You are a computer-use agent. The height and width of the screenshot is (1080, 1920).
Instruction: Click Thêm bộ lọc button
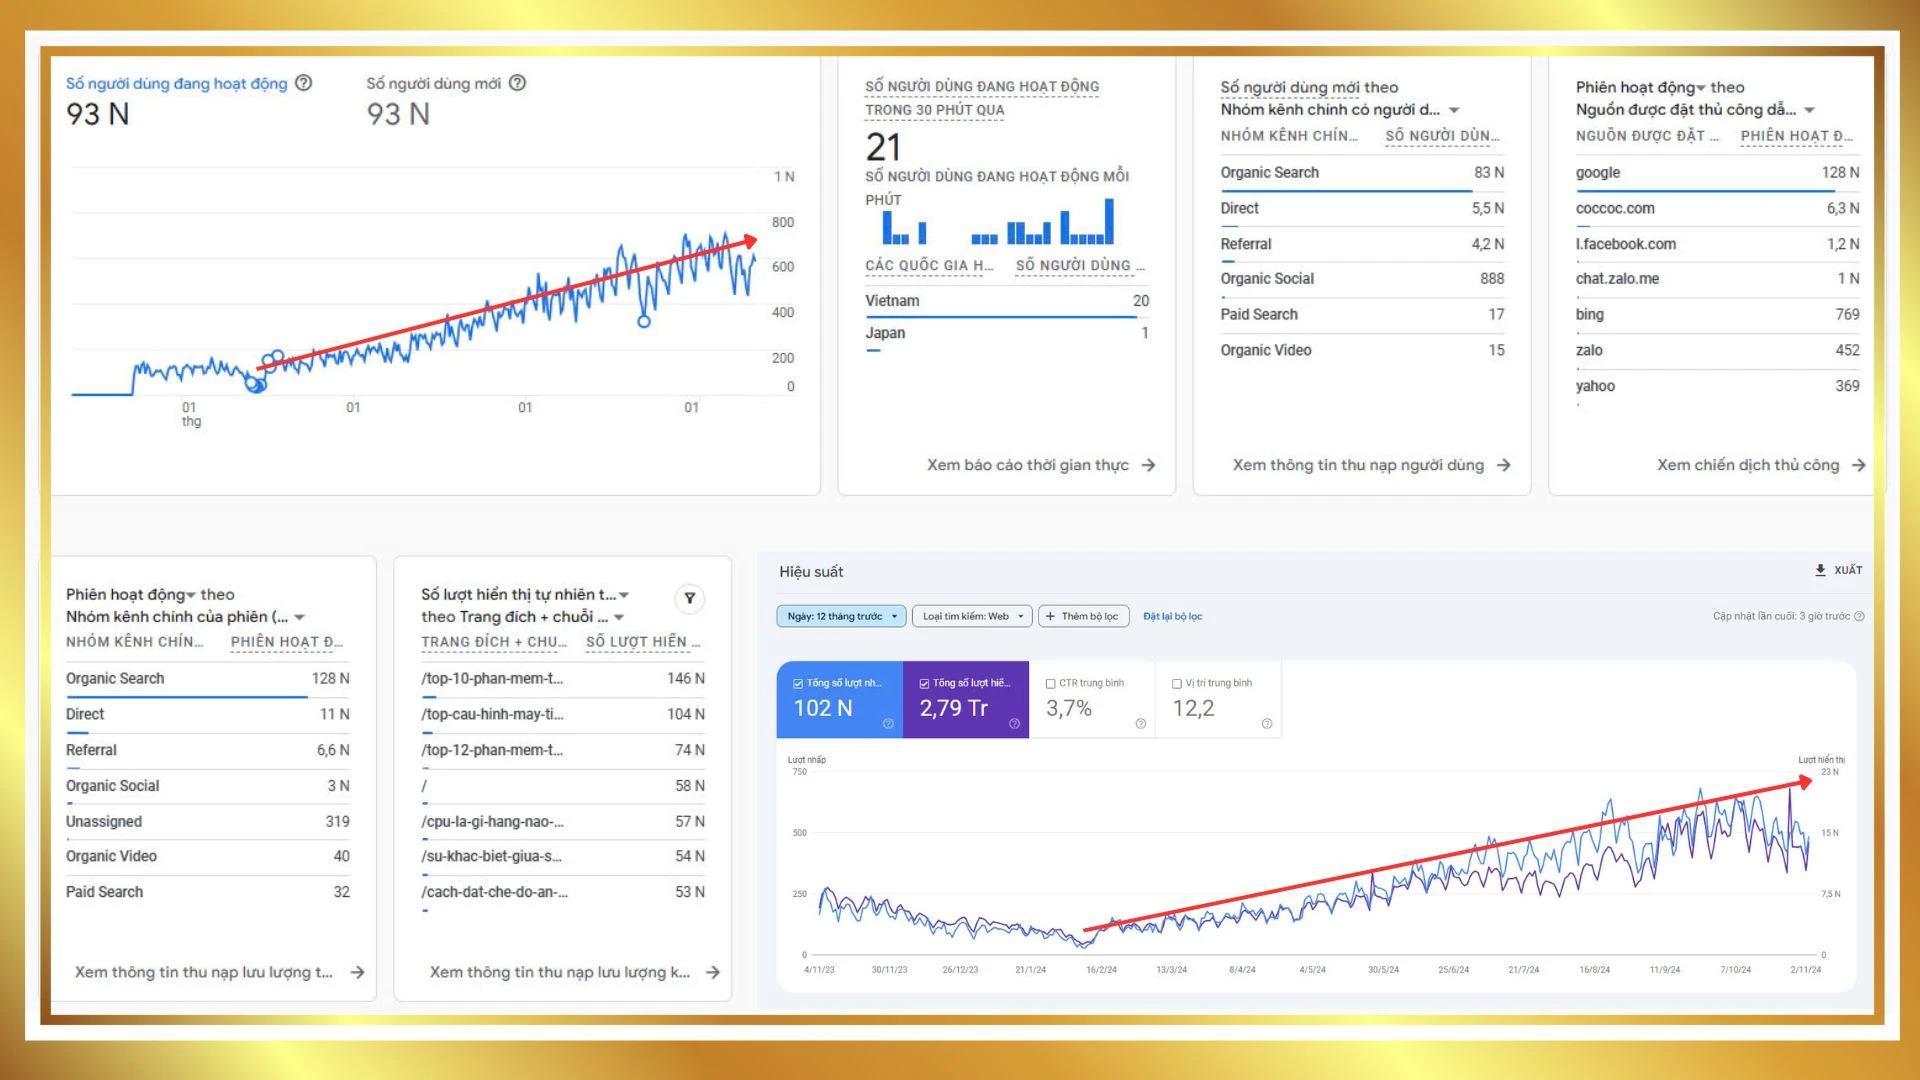1084,616
